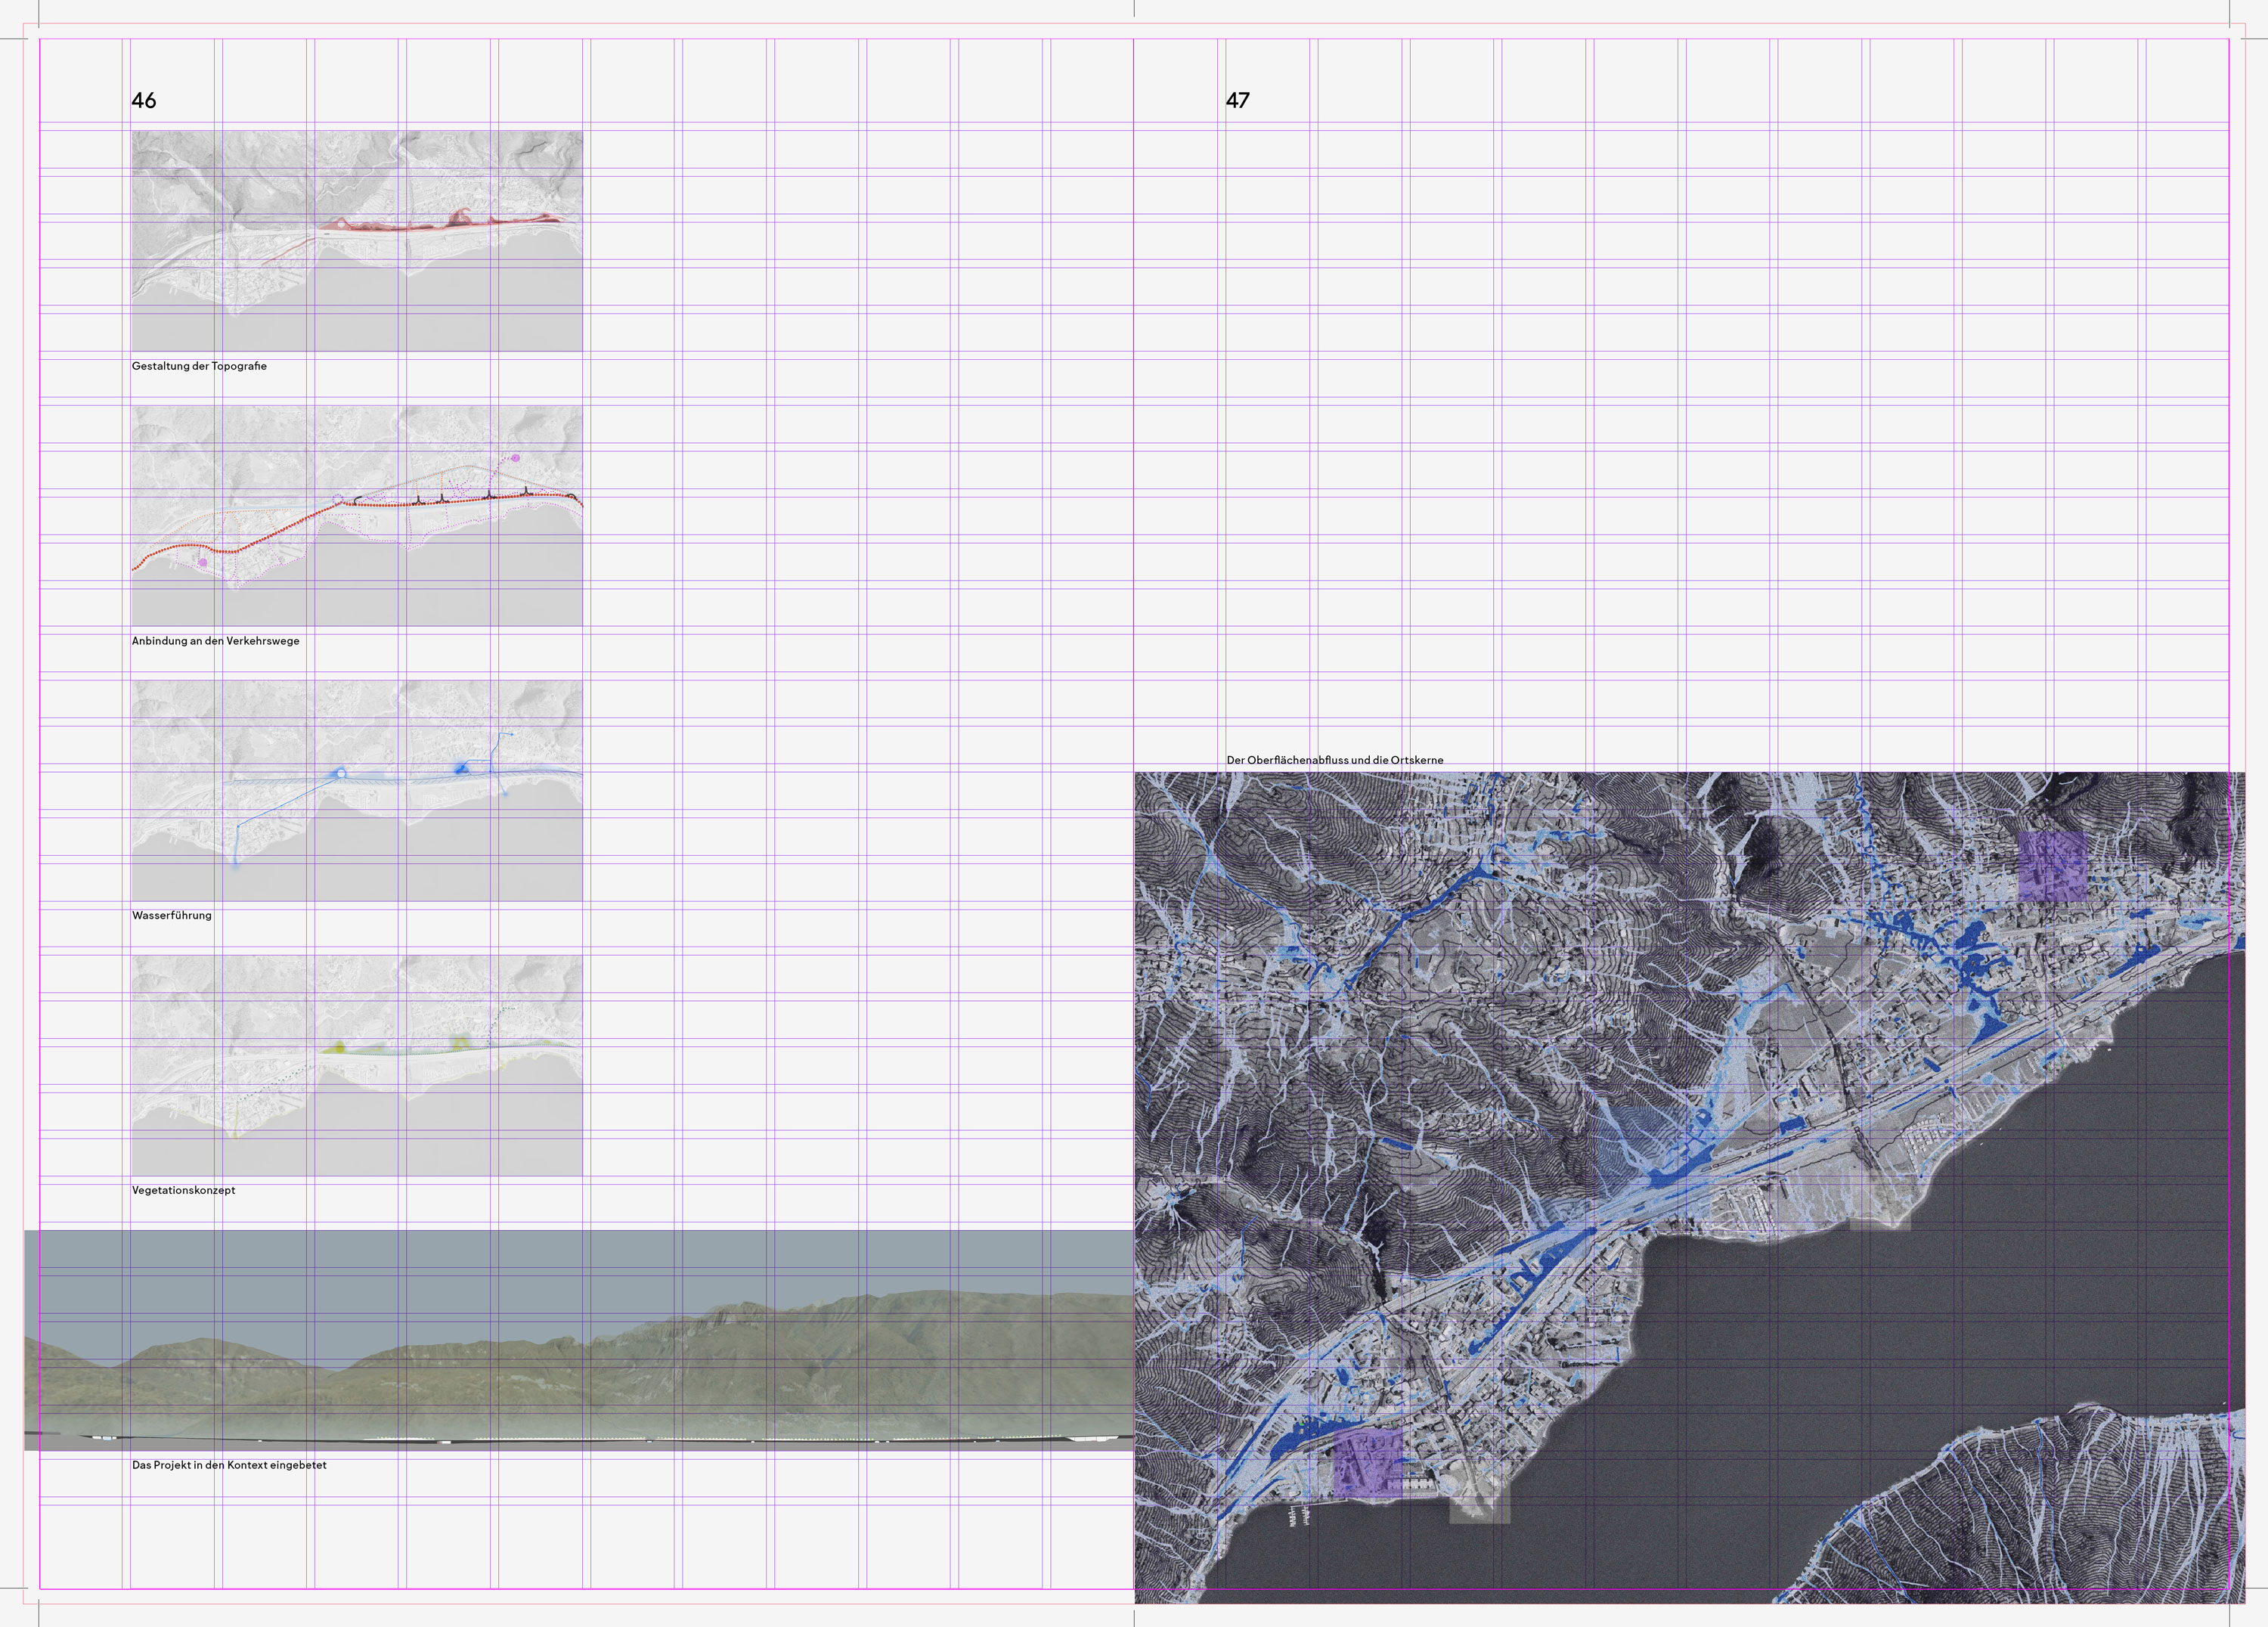Select the mountain panorama image
This screenshot has height=1627, width=2268.
click(x=578, y=1340)
